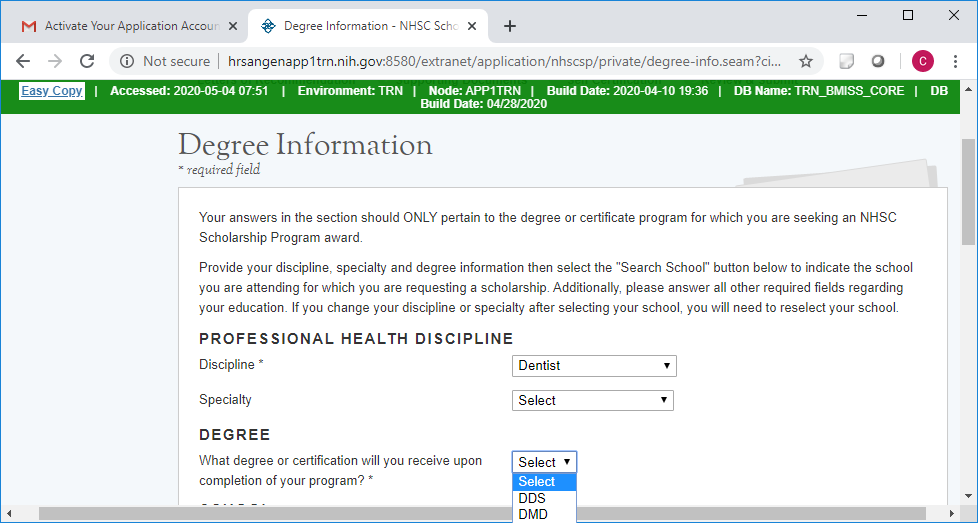Viewport: 978px width, 523px height.
Task: Click the Specialty label
Action: pos(225,400)
